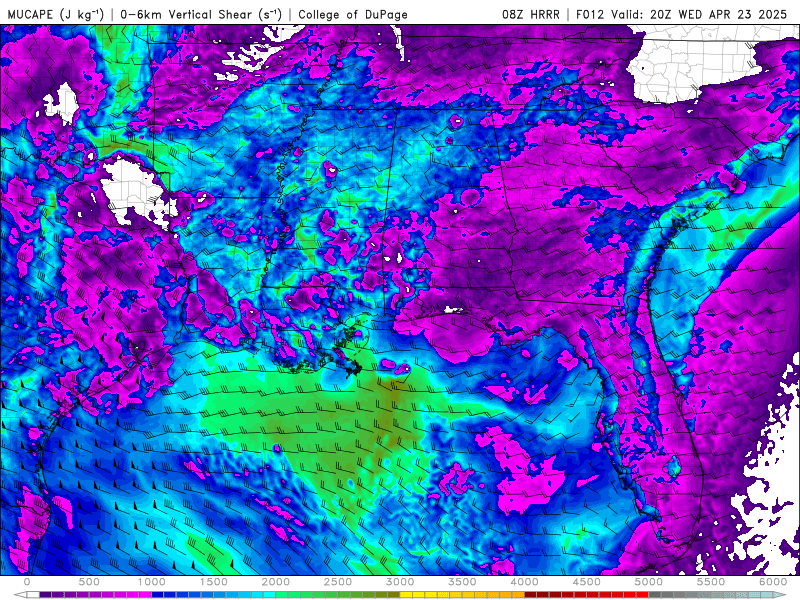Viewport: 800px width, 600px height.
Task: Click the 4500 label on the color scale
Action: (587, 582)
